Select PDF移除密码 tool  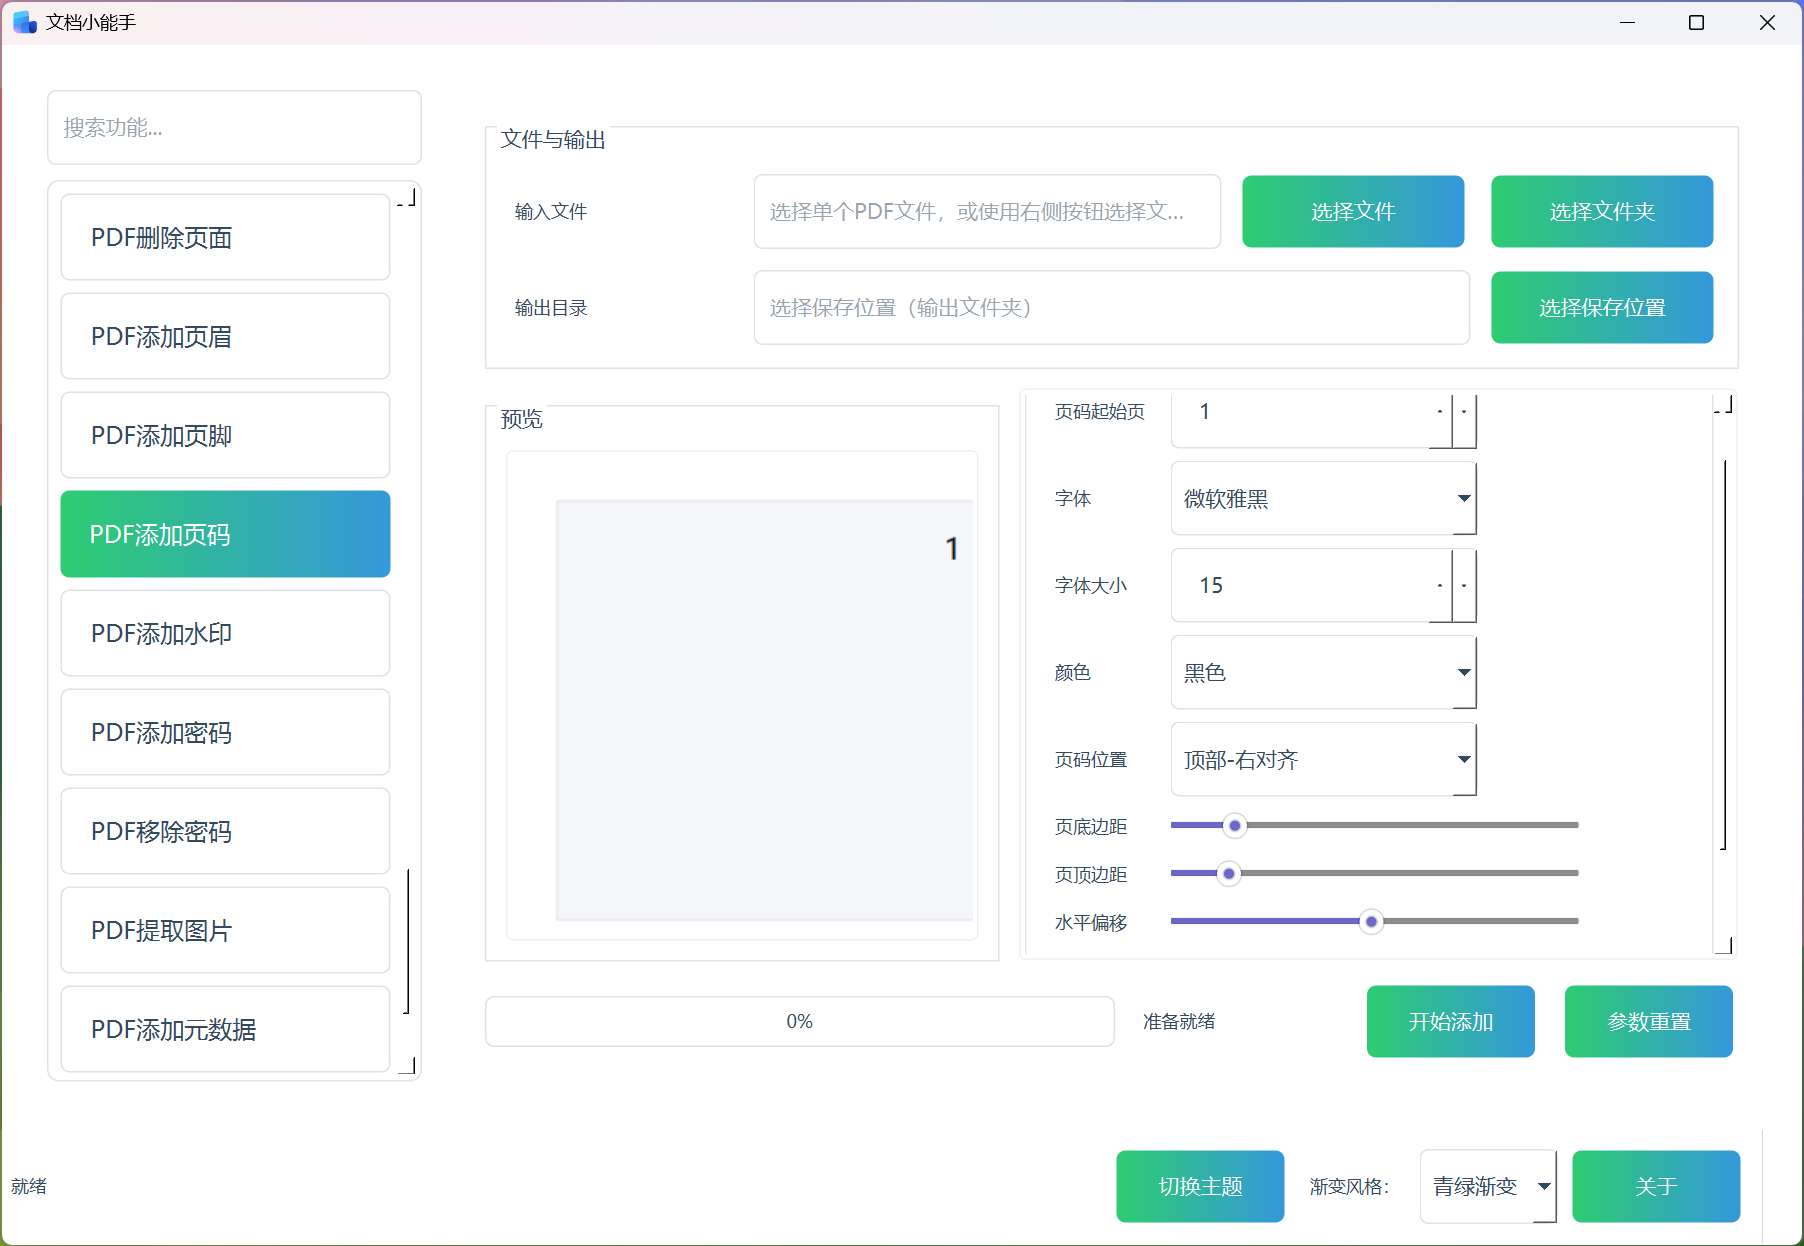click(x=224, y=831)
